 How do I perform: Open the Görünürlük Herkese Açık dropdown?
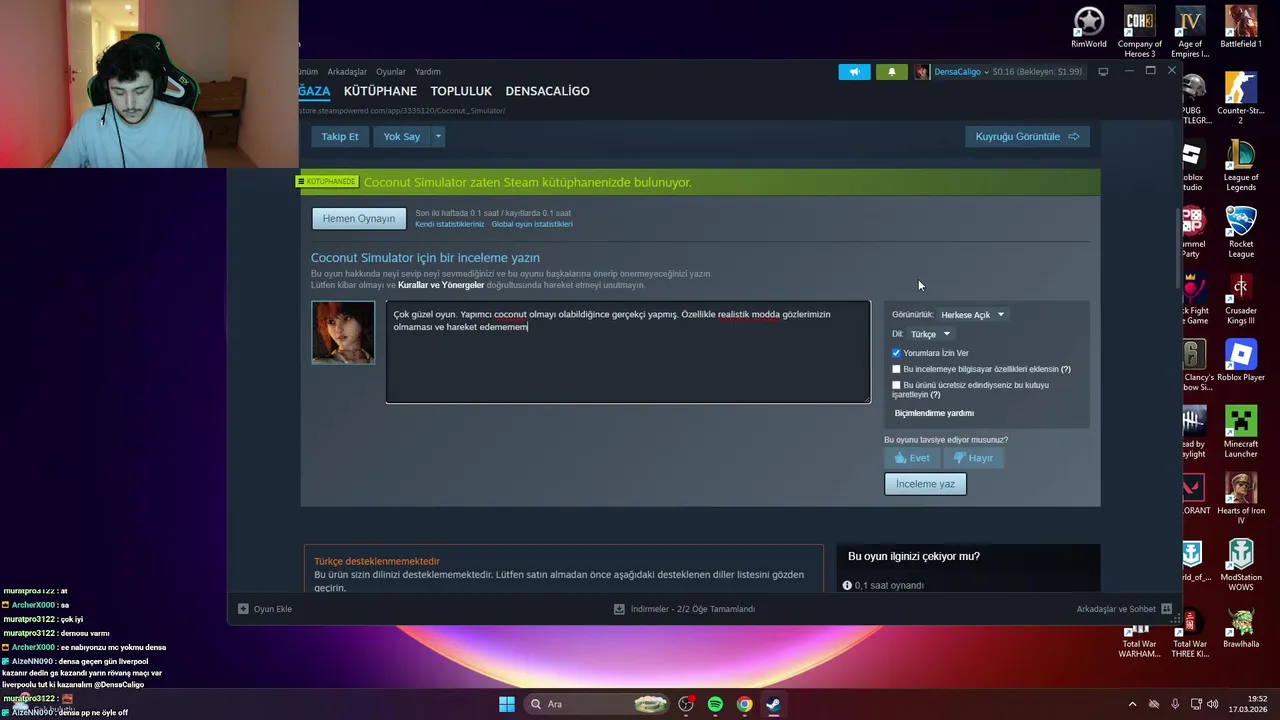[x=972, y=315]
